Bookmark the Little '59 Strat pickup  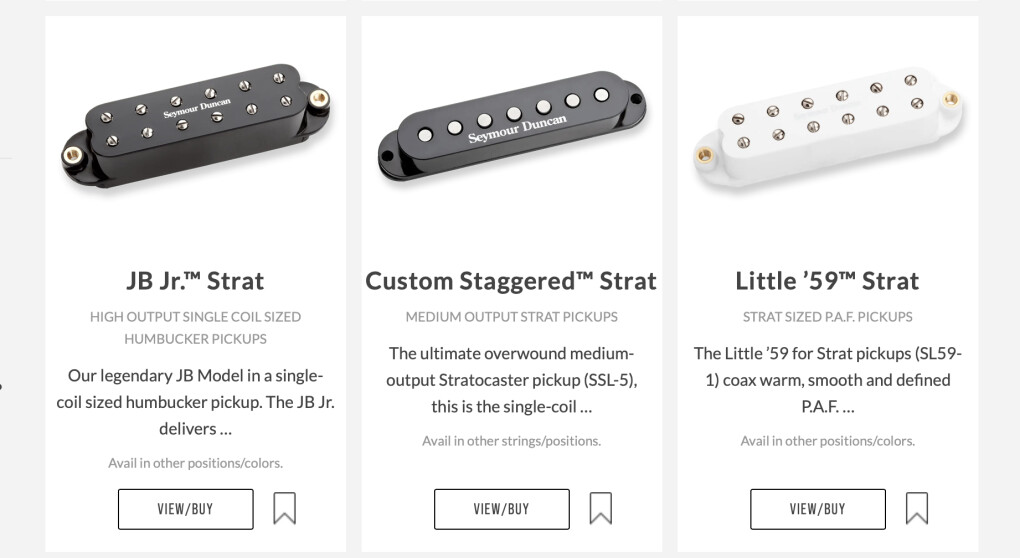pos(917,509)
